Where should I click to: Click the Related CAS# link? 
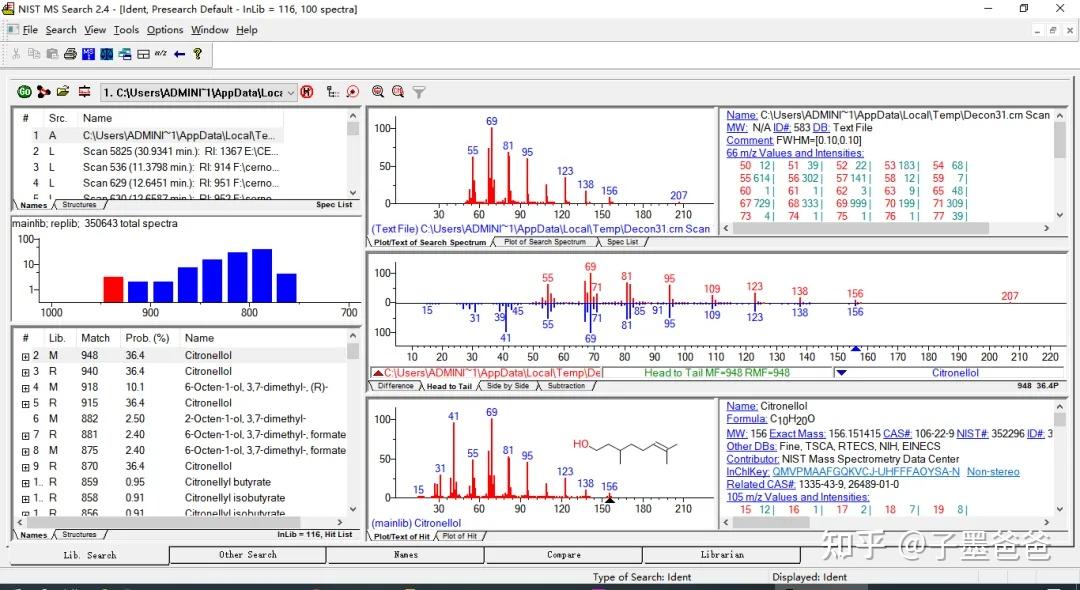point(761,484)
